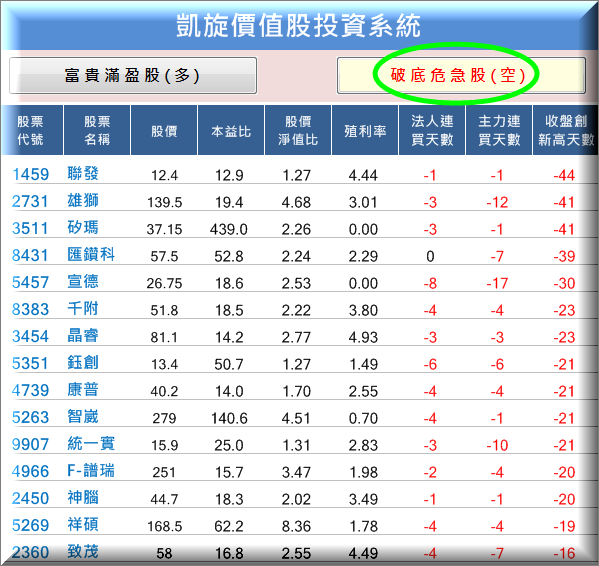Screen dimensions: 599x566
Task: Sort by 股票名稱 column header
Action: (x=97, y=131)
